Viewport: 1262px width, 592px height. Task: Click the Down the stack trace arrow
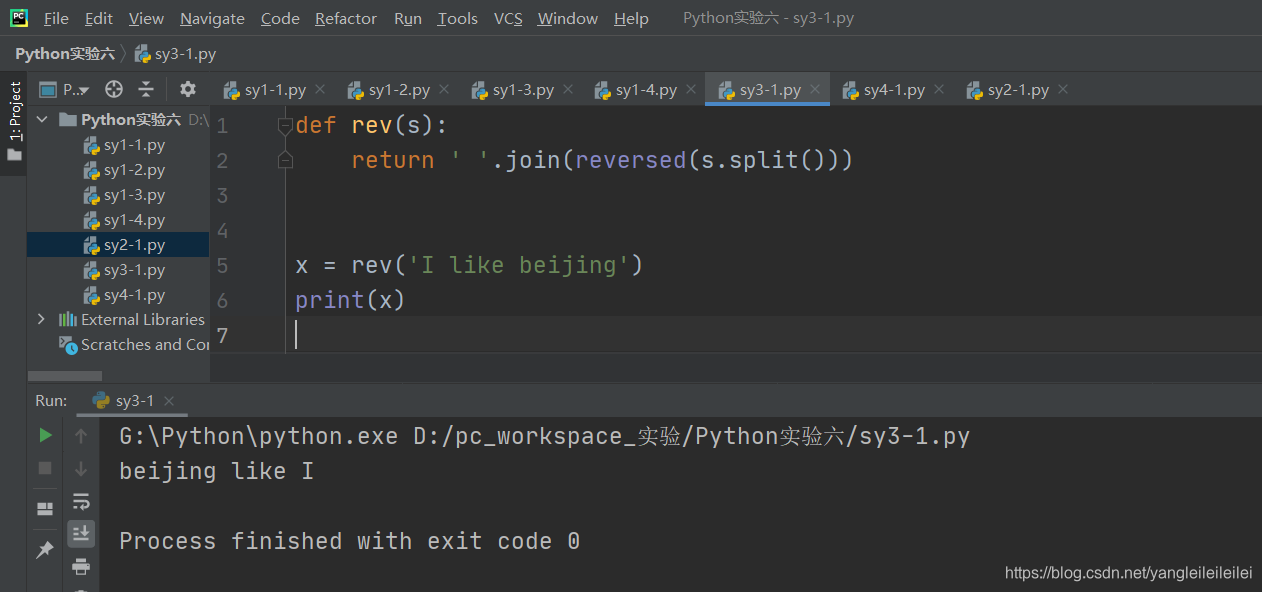[81, 468]
